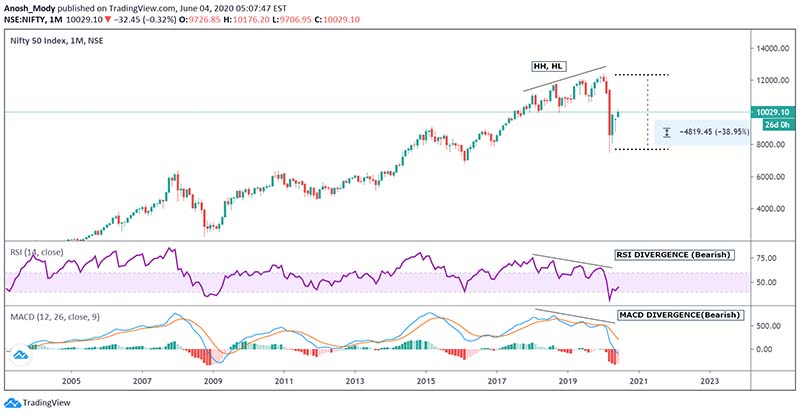Select the HH, HL annotation label
The width and height of the screenshot is (800, 415).
(548, 66)
